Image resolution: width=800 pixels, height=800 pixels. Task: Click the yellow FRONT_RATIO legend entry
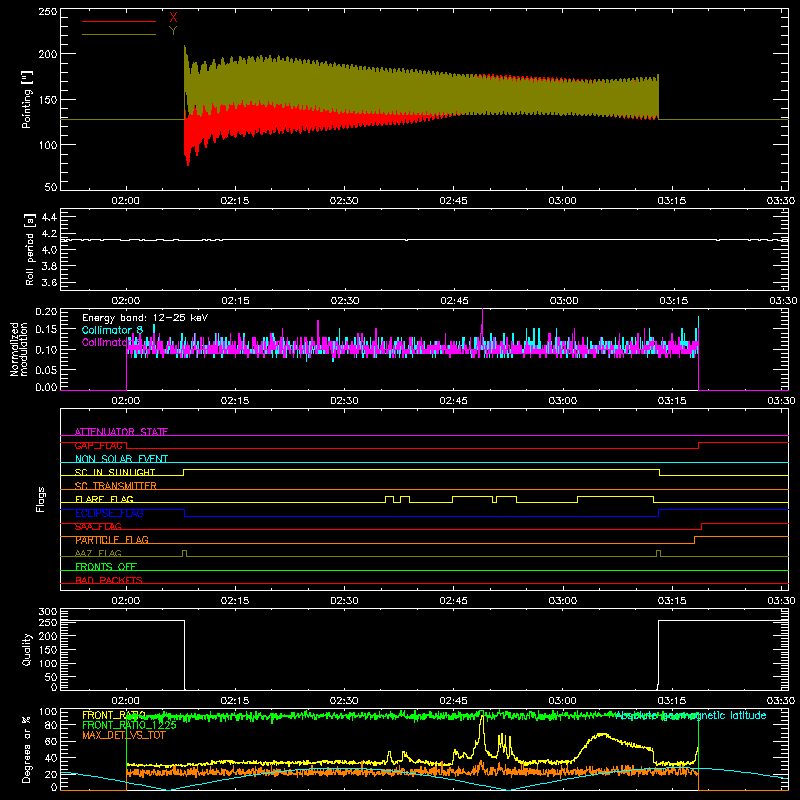(x=114, y=715)
